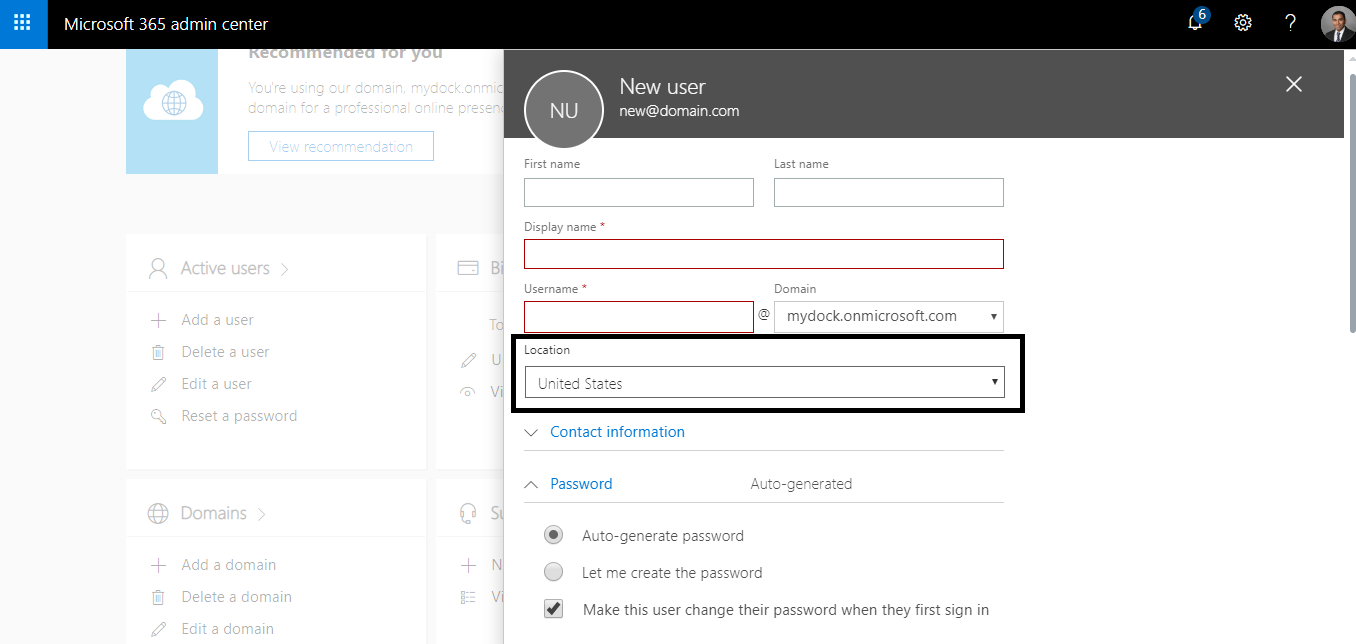Click the Active users person icon

158,268
